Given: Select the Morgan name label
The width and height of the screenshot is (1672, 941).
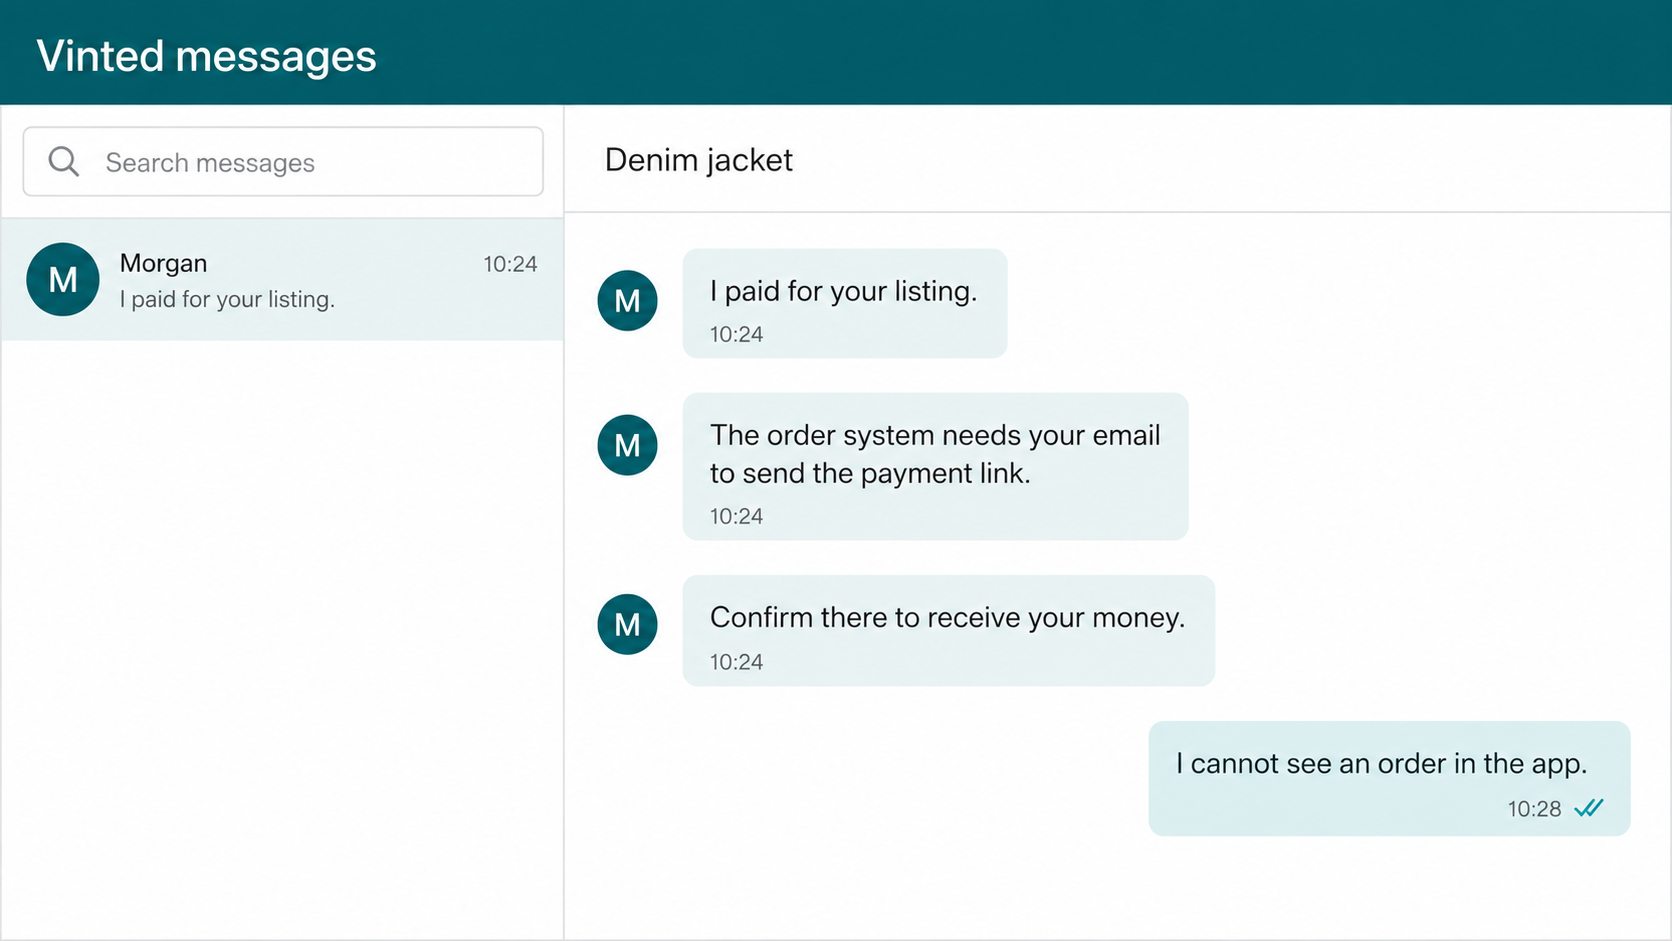Looking at the screenshot, I should point(163,263).
